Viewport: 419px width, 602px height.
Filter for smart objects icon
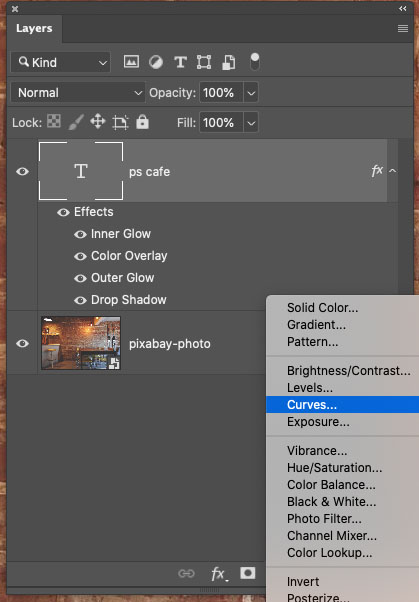point(229,62)
